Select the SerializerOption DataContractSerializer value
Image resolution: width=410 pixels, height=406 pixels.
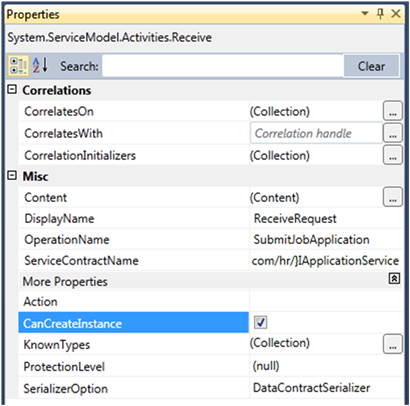coord(311,388)
